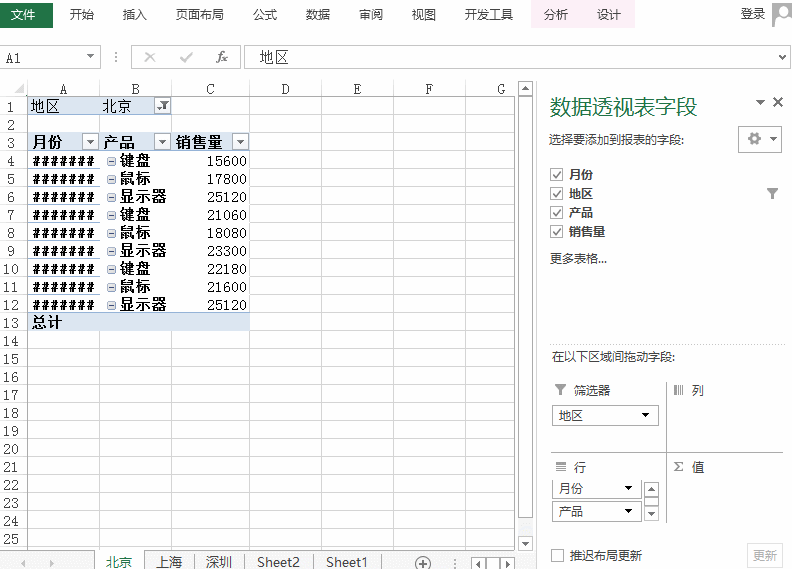Open the 月份 column header dropdown
Screen dimensions: 792x569
click(89, 143)
